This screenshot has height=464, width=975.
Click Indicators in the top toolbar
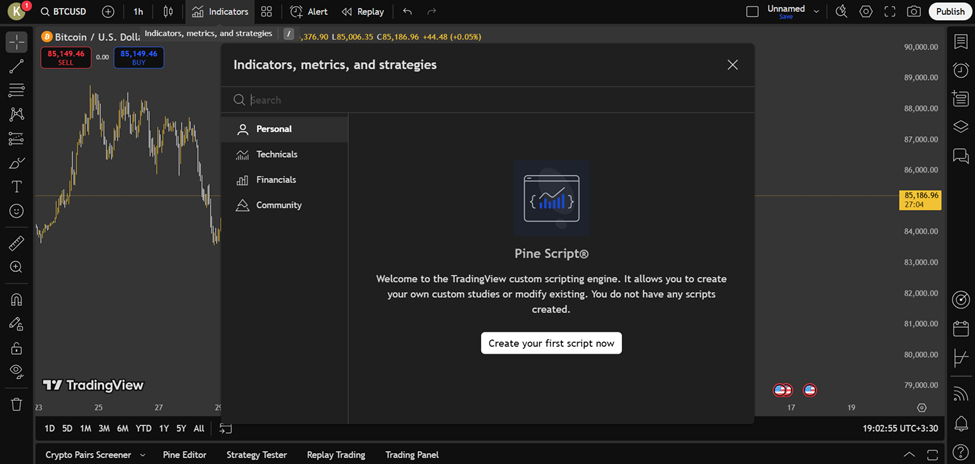(x=220, y=12)
